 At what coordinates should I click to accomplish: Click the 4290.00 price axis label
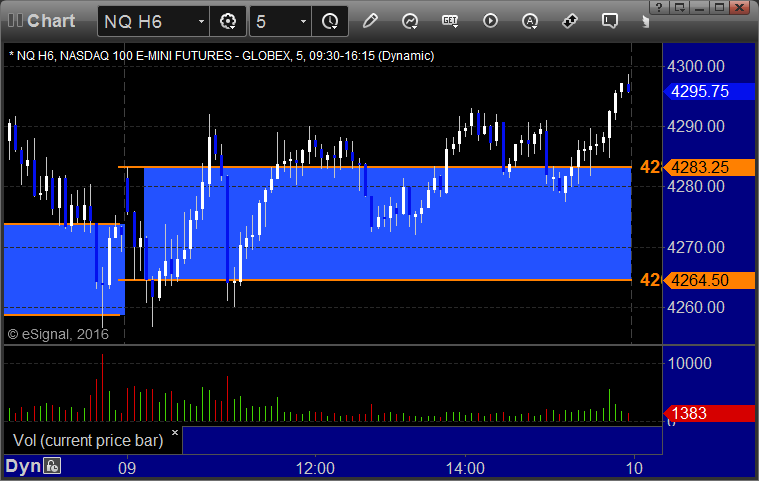click(x=696, y=126)
